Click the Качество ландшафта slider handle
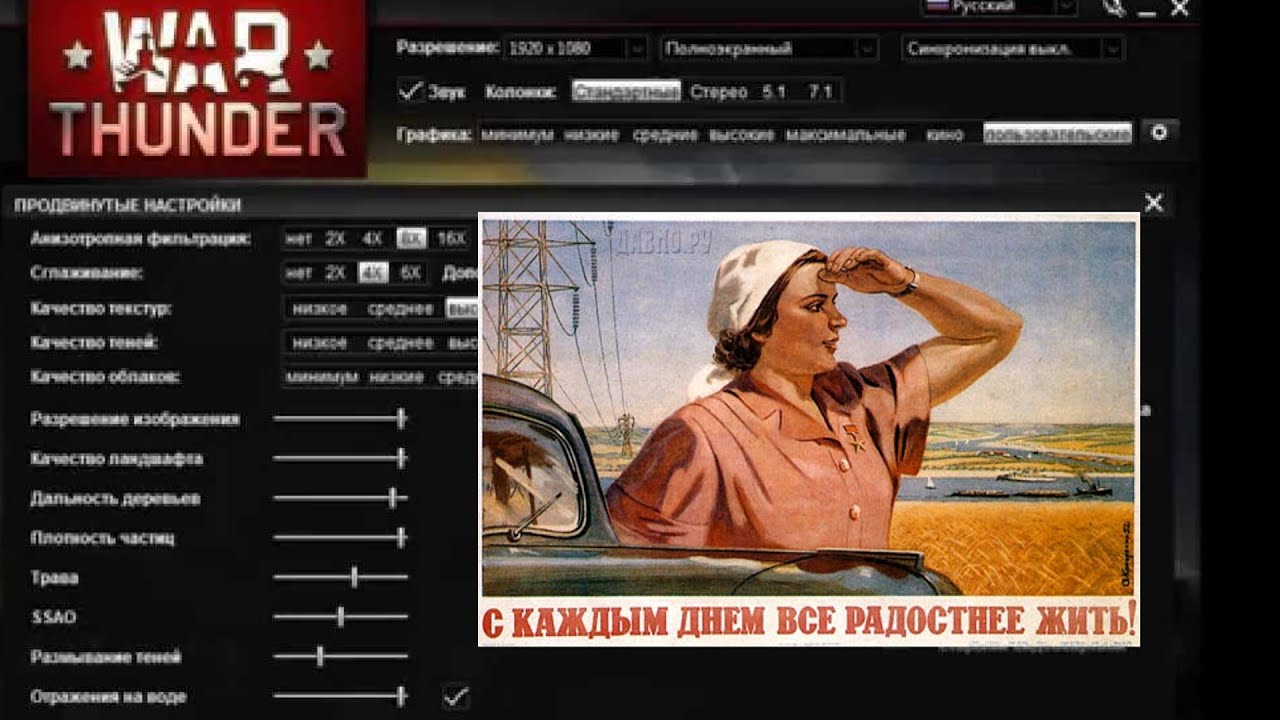This screenshot has width=1280, height=720. (401, 458)
